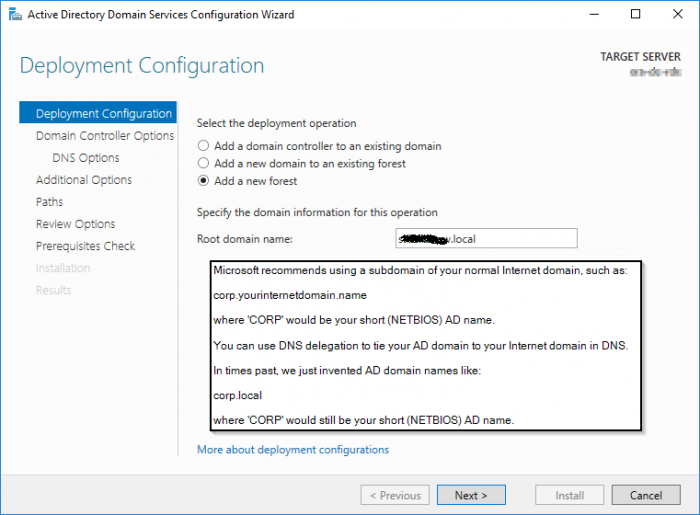Go to Domain Controller Options step
The height and width of the screenshot is (515, 700).
tap(105, 136)
